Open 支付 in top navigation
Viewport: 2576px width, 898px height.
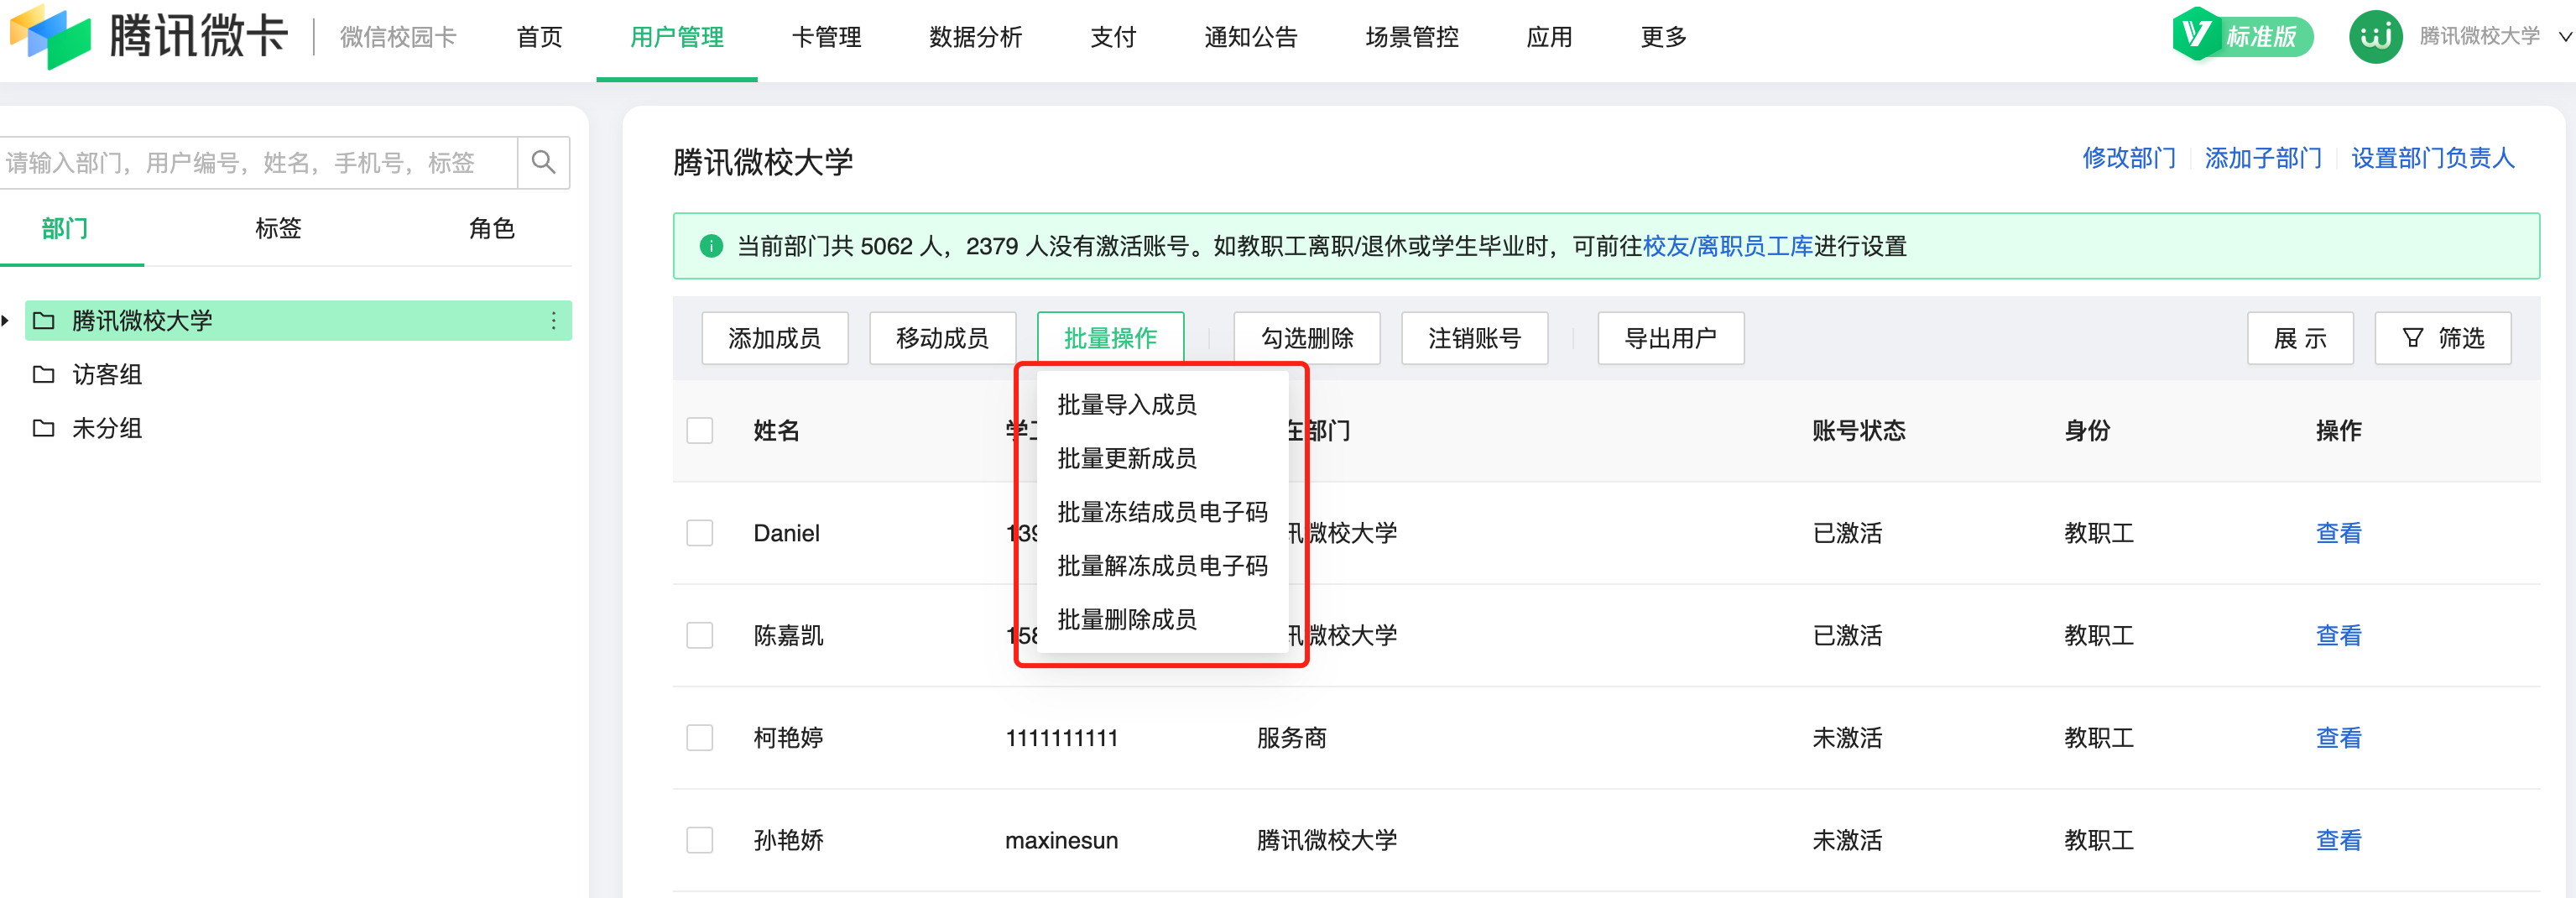pos(1113,37)
